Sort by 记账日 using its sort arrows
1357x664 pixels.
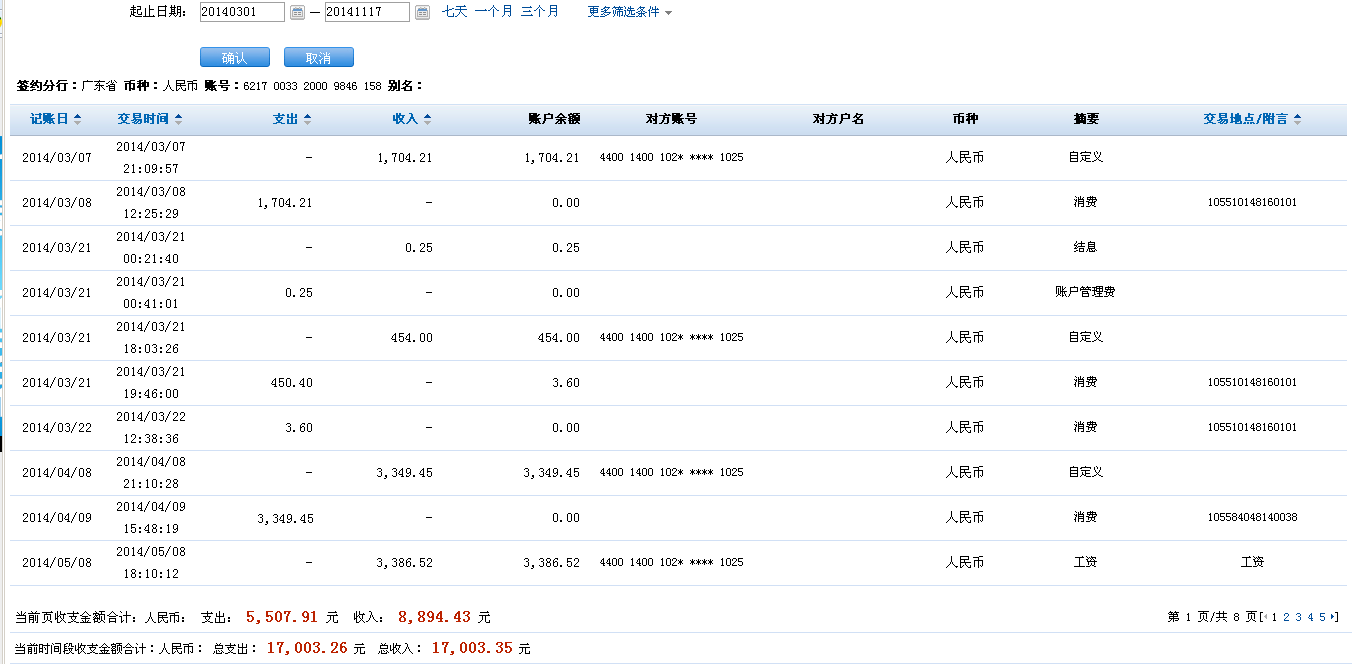[x=77, y=119]
